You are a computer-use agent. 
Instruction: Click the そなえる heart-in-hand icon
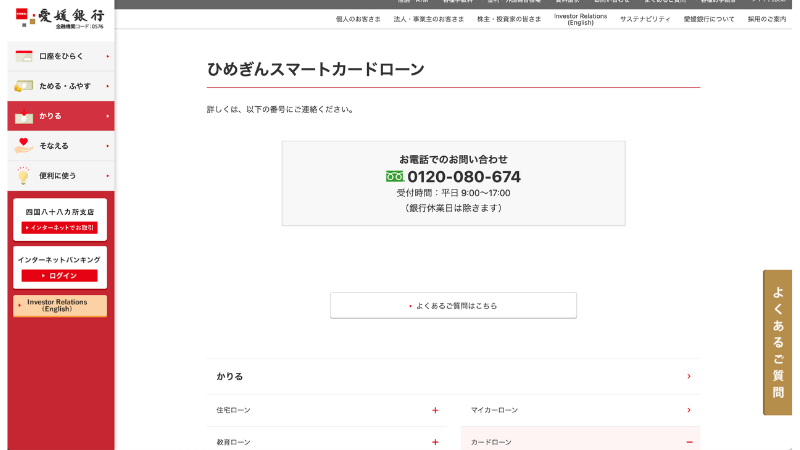(x=23, y=145)
